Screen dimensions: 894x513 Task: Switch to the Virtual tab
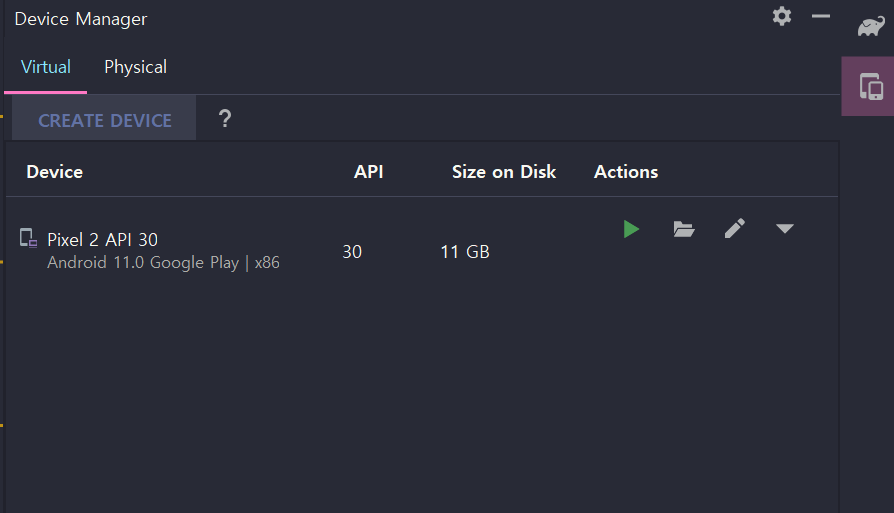pos(46,67)
